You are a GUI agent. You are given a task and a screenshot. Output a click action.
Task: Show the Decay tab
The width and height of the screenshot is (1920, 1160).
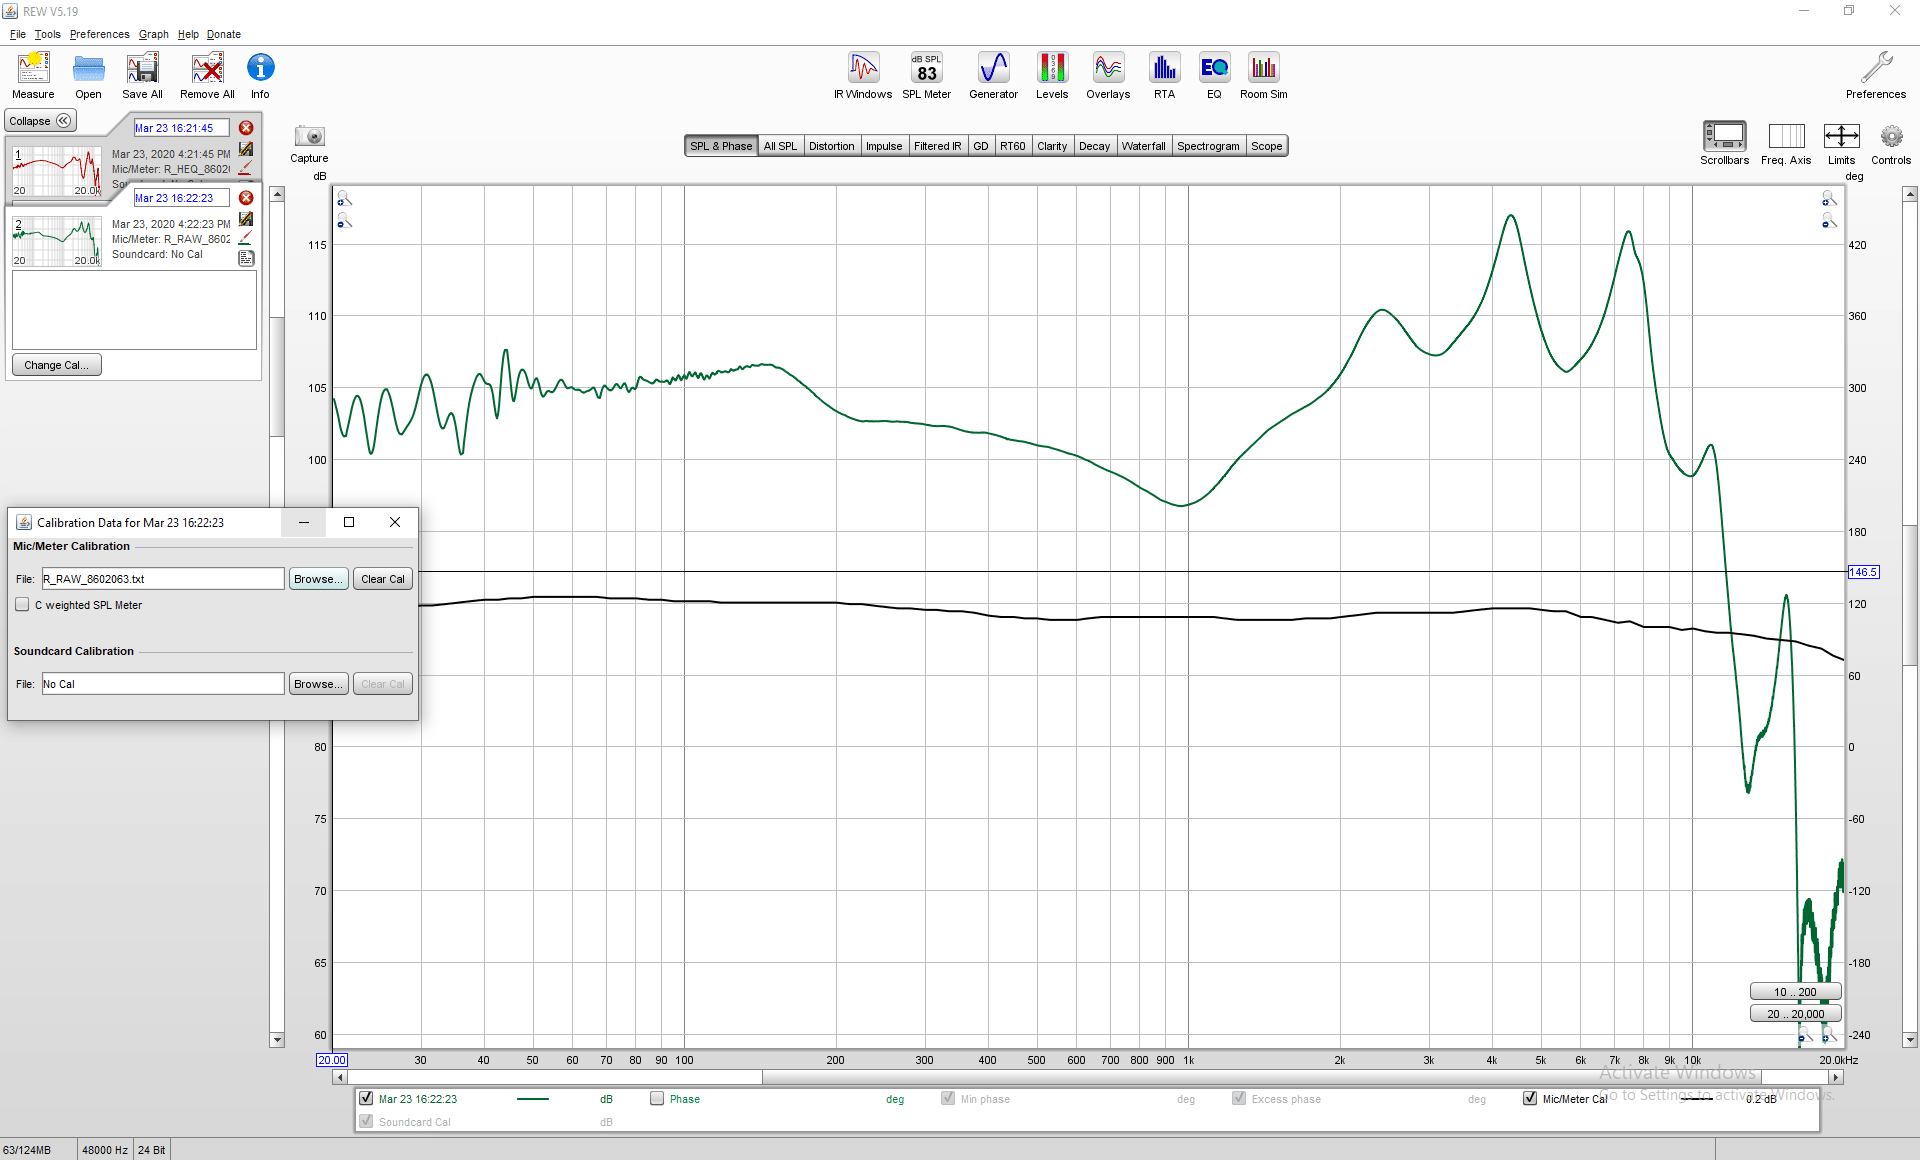(x=1094, y=146)
